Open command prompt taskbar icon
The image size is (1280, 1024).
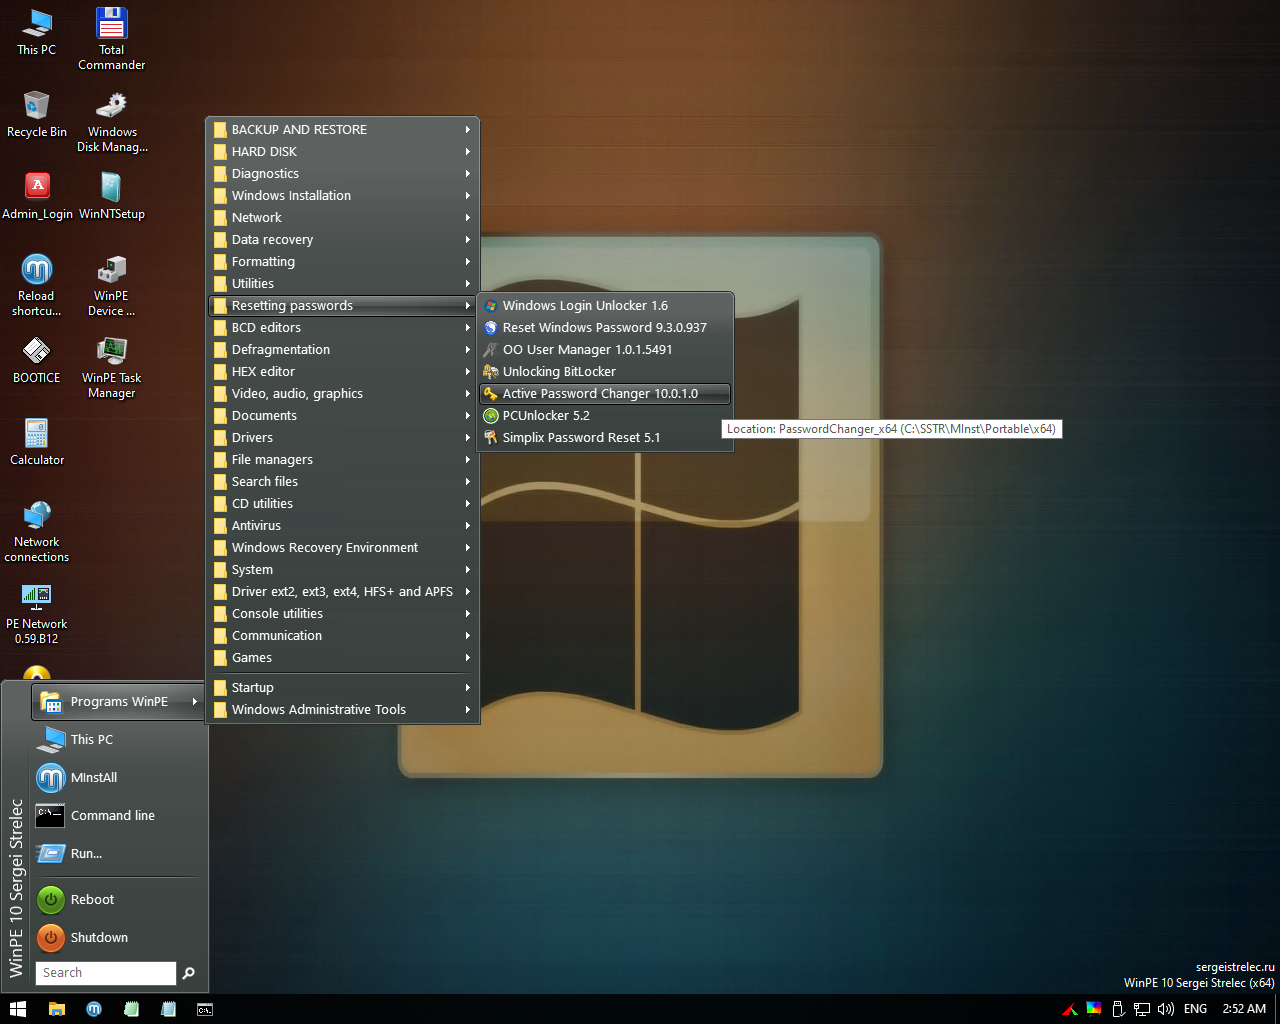[204, 1009]
